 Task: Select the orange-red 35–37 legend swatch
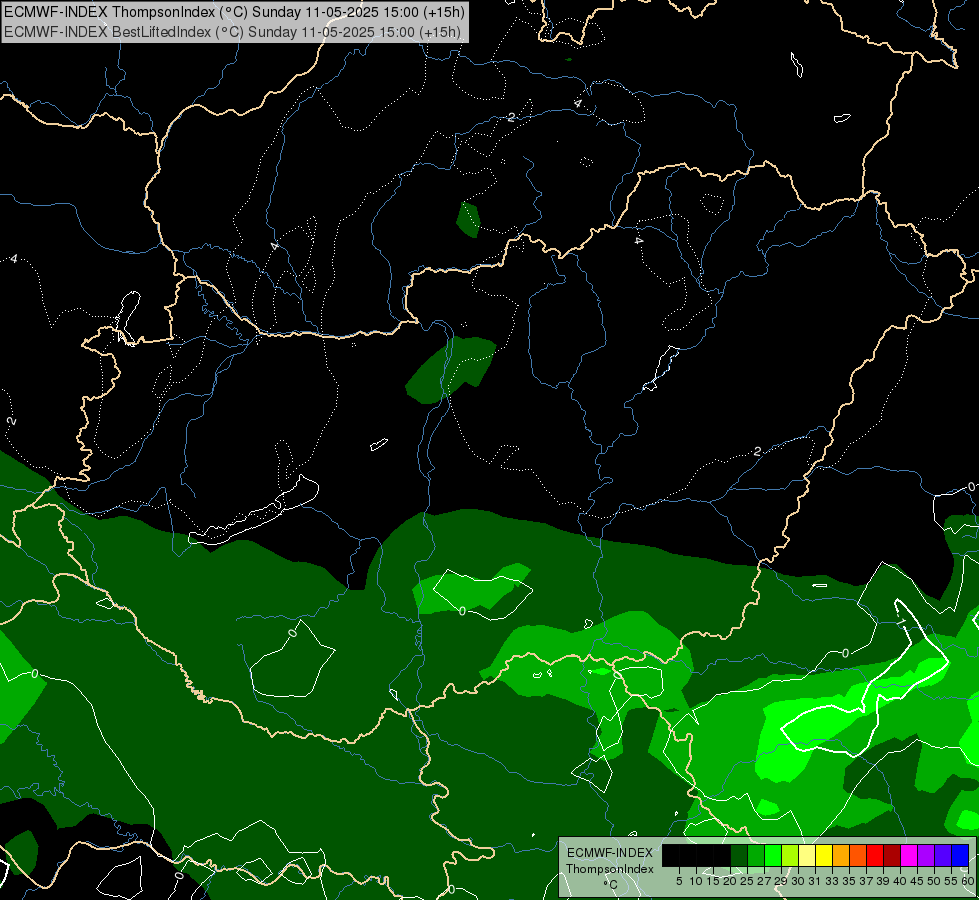(x=858, y=855)
